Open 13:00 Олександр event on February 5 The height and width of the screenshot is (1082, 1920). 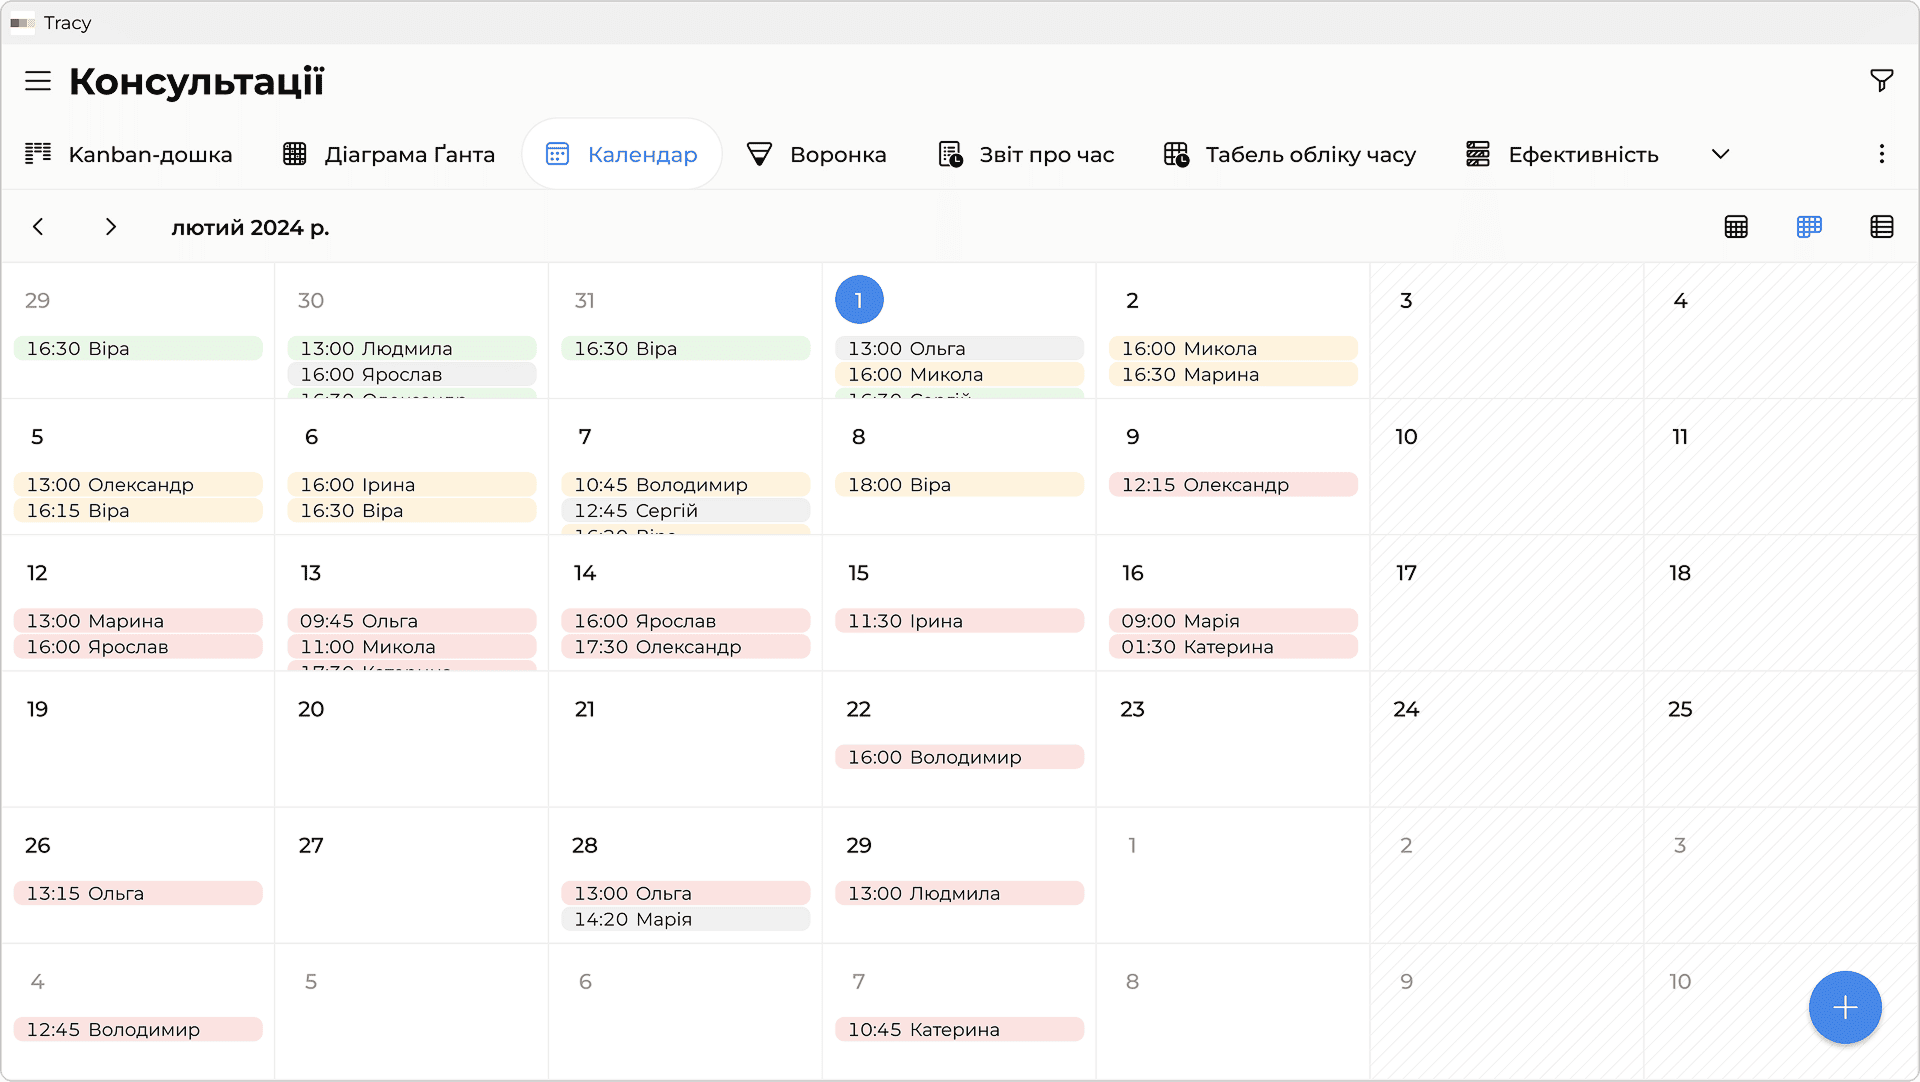coord(138,484)
